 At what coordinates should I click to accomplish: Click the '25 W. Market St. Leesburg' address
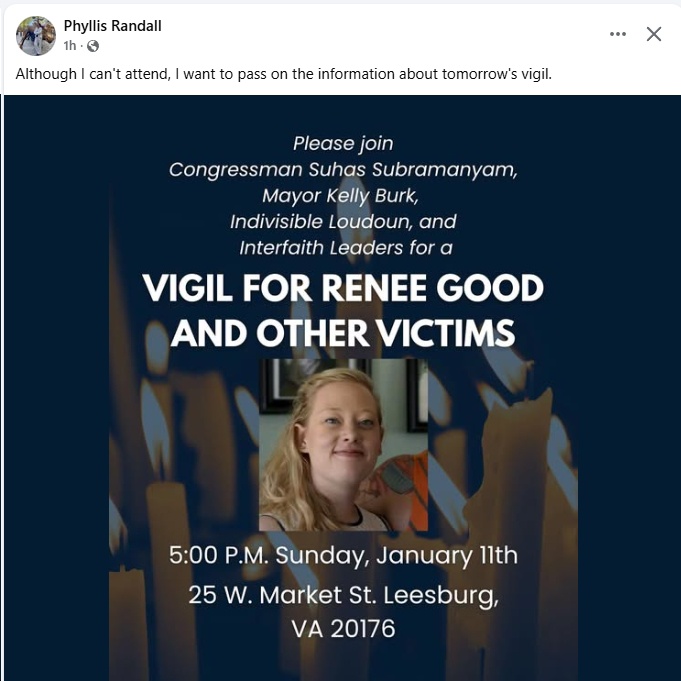coord(343,595)
